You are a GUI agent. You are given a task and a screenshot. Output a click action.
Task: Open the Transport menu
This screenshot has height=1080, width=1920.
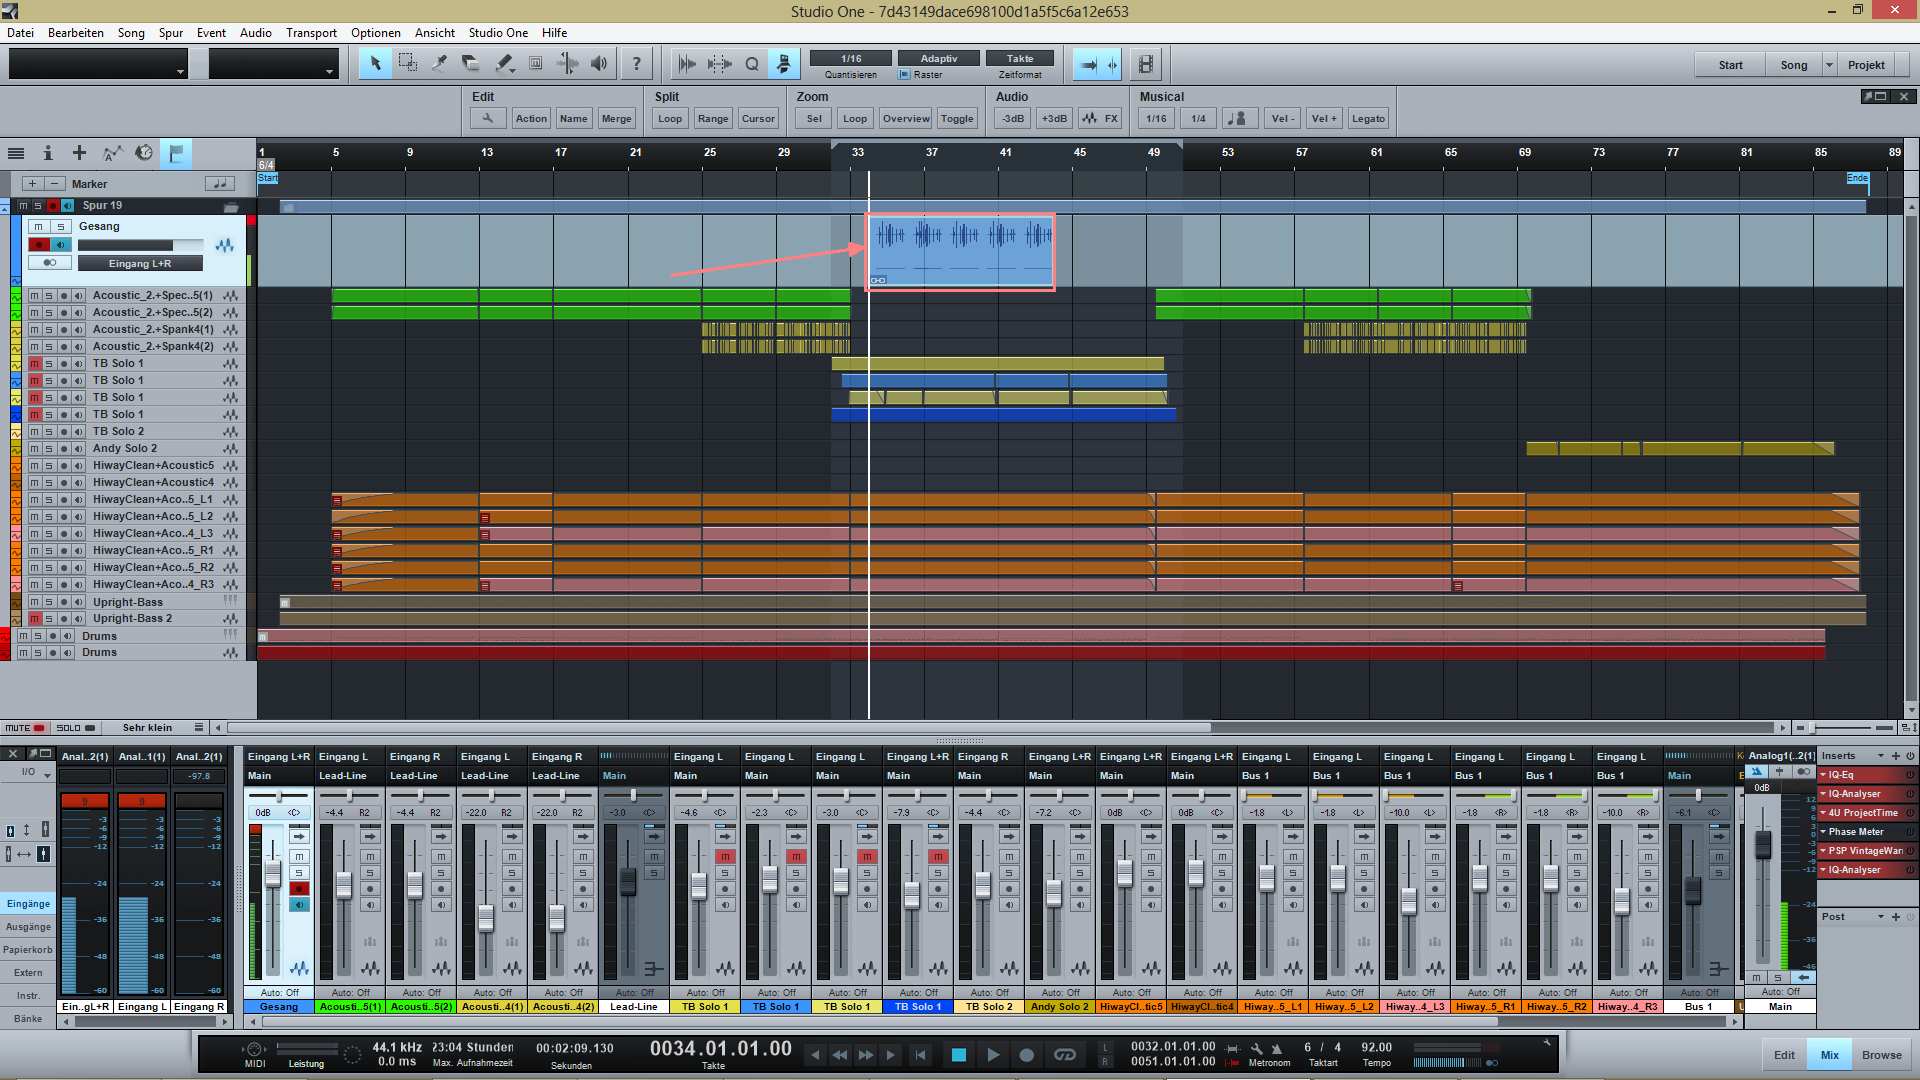coord(311,33)
